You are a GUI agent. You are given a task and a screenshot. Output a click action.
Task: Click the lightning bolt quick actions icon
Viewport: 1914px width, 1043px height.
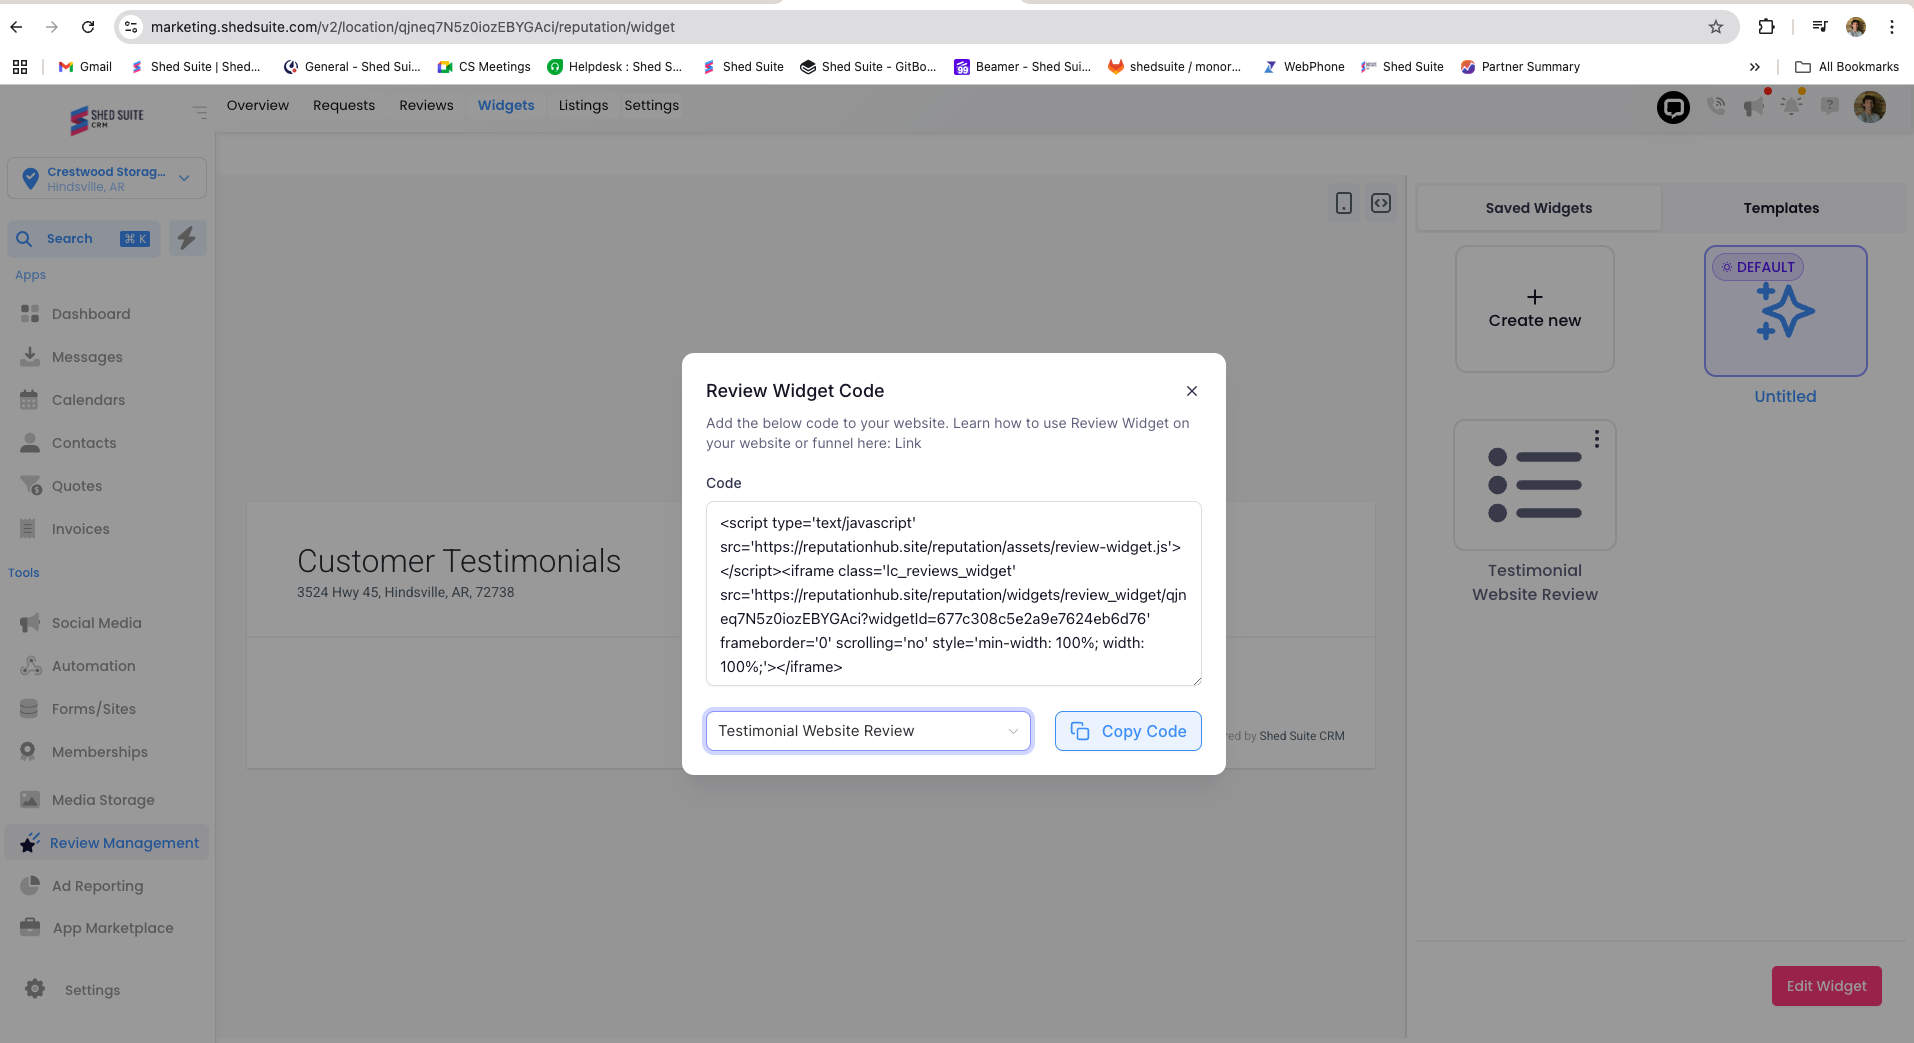pyautogui.click(x=187, y=238)
